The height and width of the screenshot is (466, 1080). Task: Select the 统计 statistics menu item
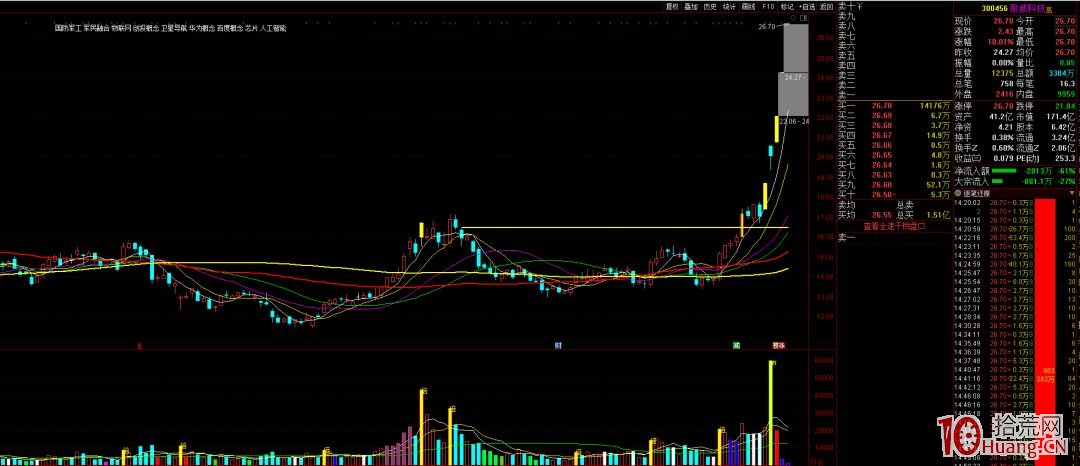click(729, 6)
